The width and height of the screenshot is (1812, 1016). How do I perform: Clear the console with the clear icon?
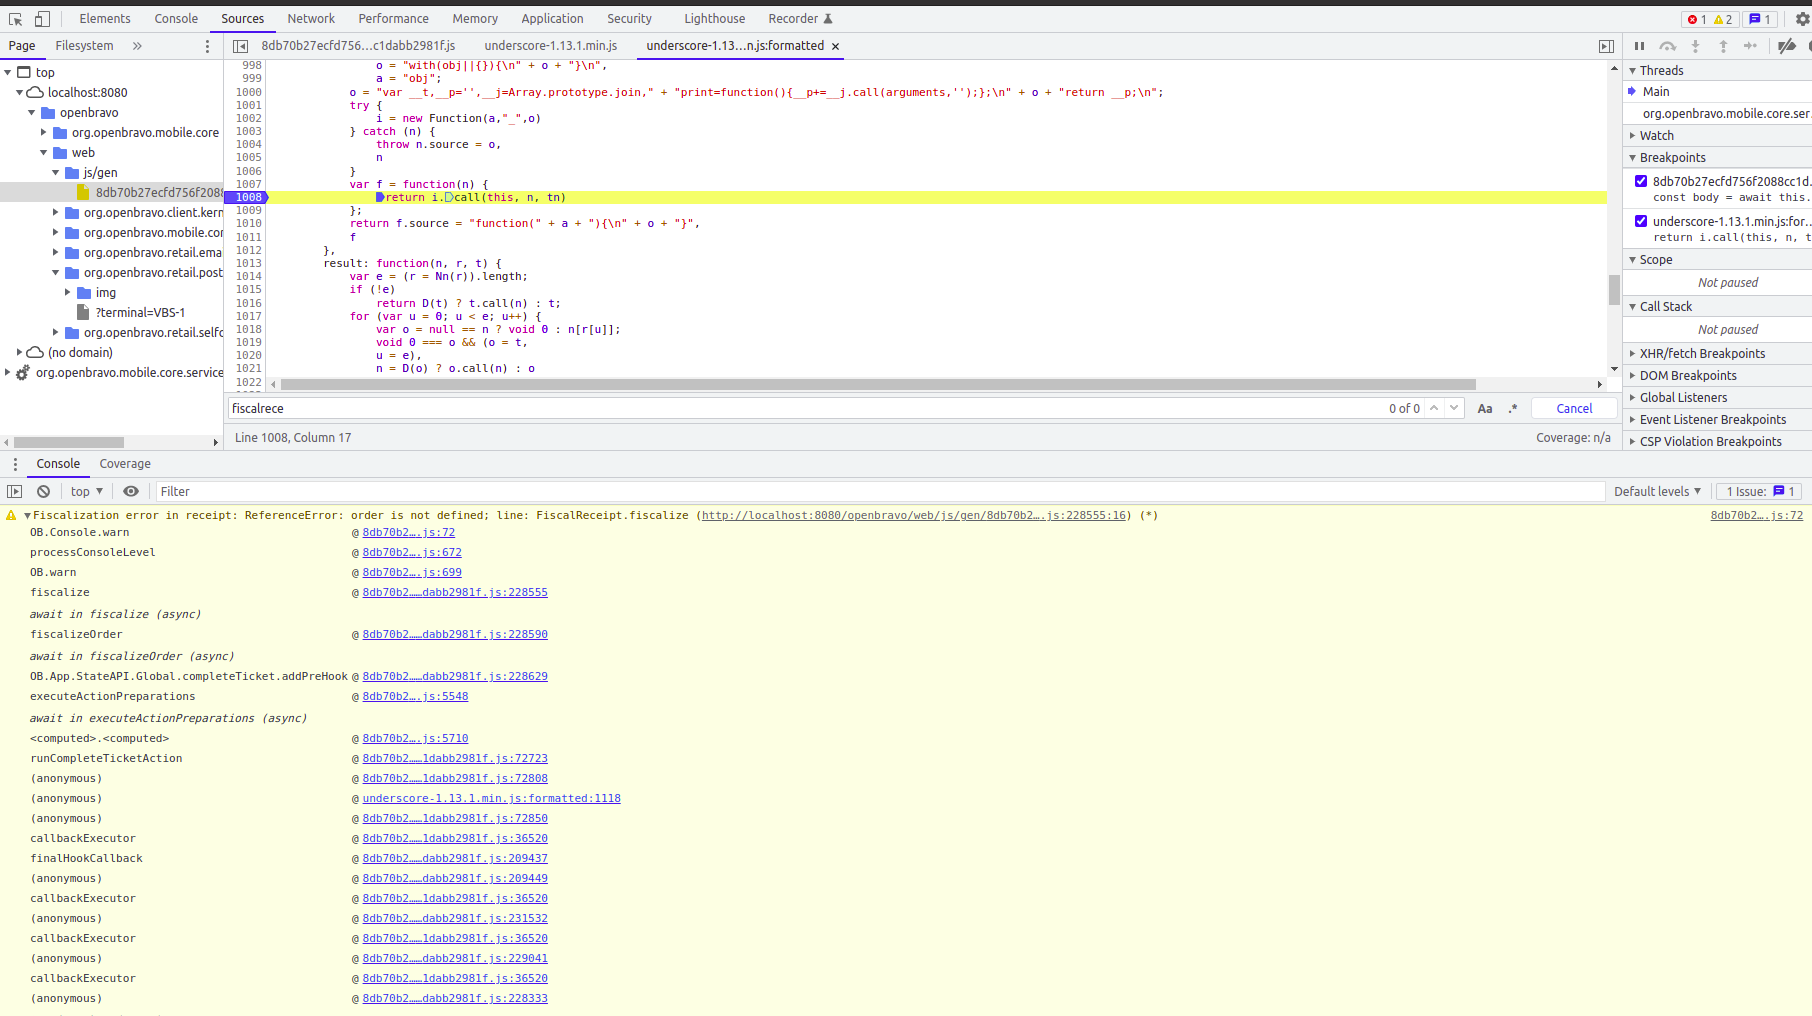(43, 491)
